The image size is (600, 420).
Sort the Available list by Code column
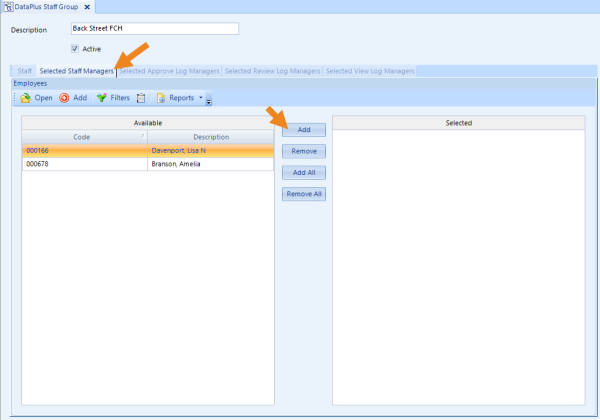coord(85,137)
